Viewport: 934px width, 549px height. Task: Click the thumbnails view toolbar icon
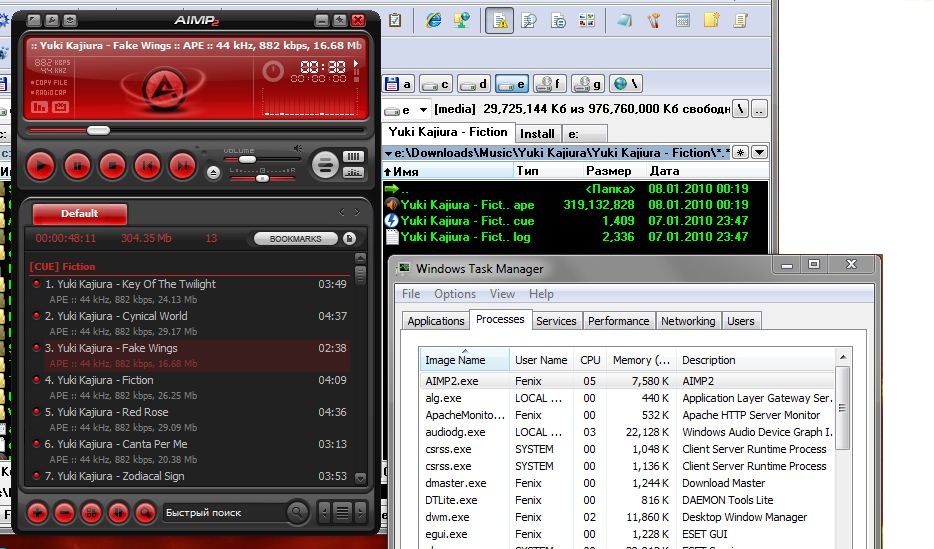click(x=587, y=21)
